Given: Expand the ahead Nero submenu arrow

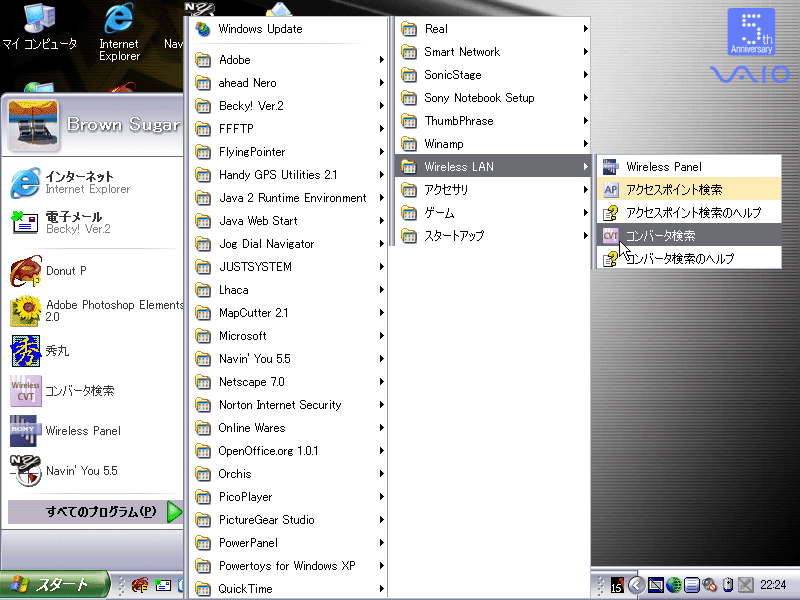Looking at the screenshot, I should coord(382,83).
